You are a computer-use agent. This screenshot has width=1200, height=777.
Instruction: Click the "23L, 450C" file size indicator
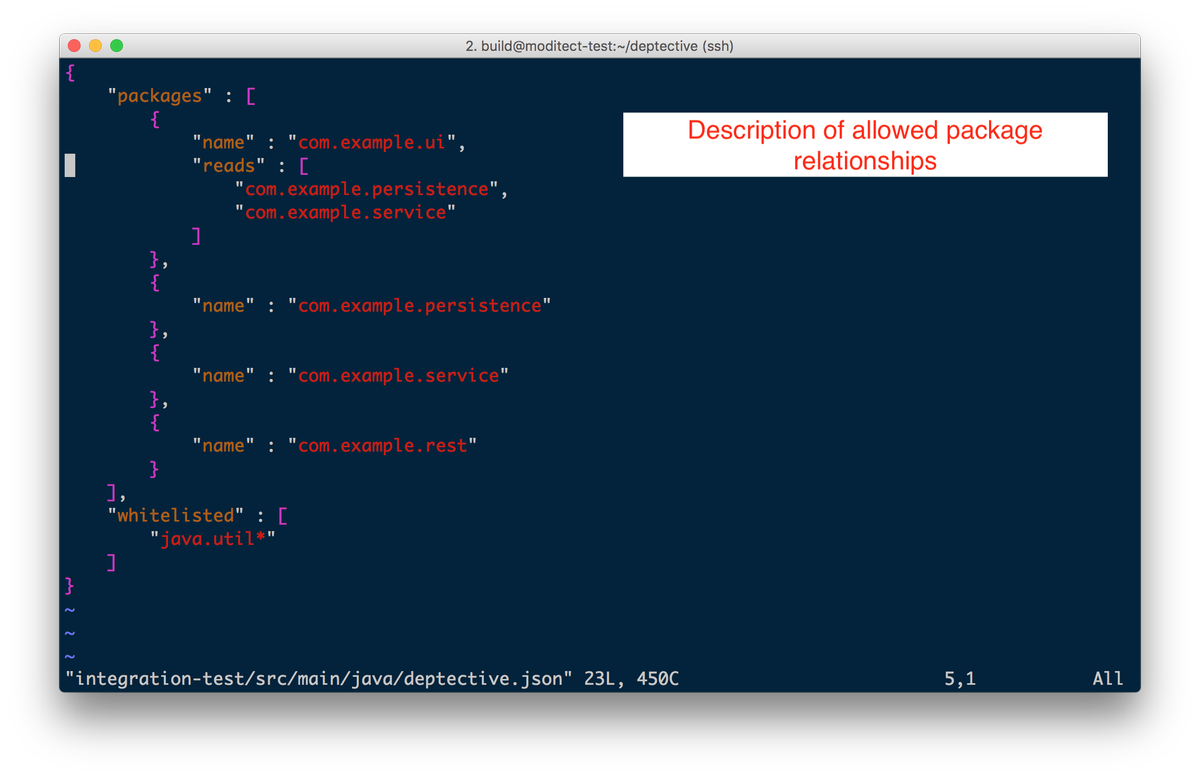(632, 678)
